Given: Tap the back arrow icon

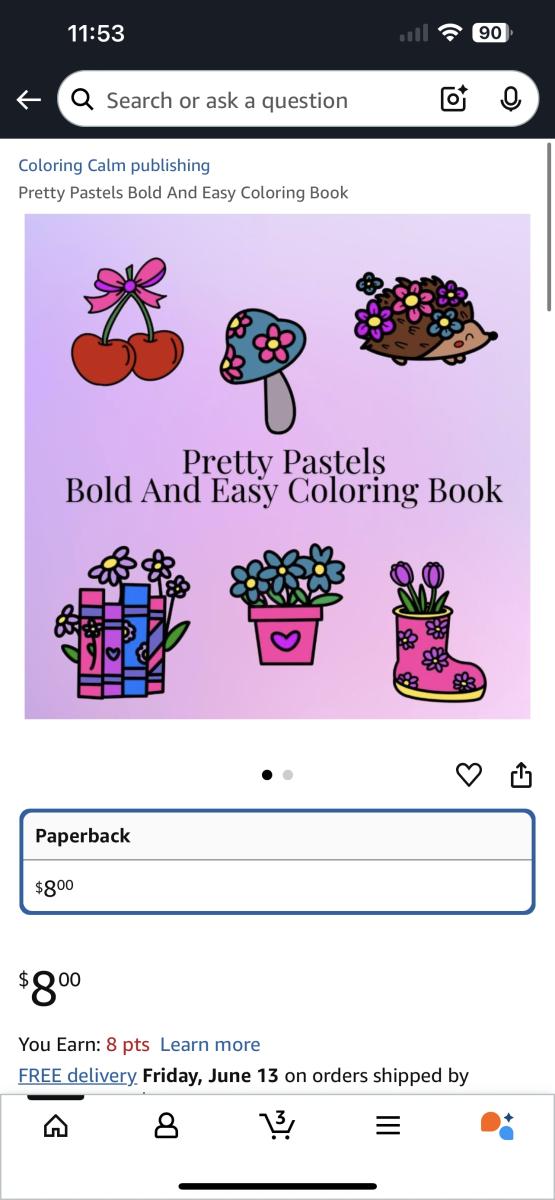Looking at the screenshot, I should (28, 100).
